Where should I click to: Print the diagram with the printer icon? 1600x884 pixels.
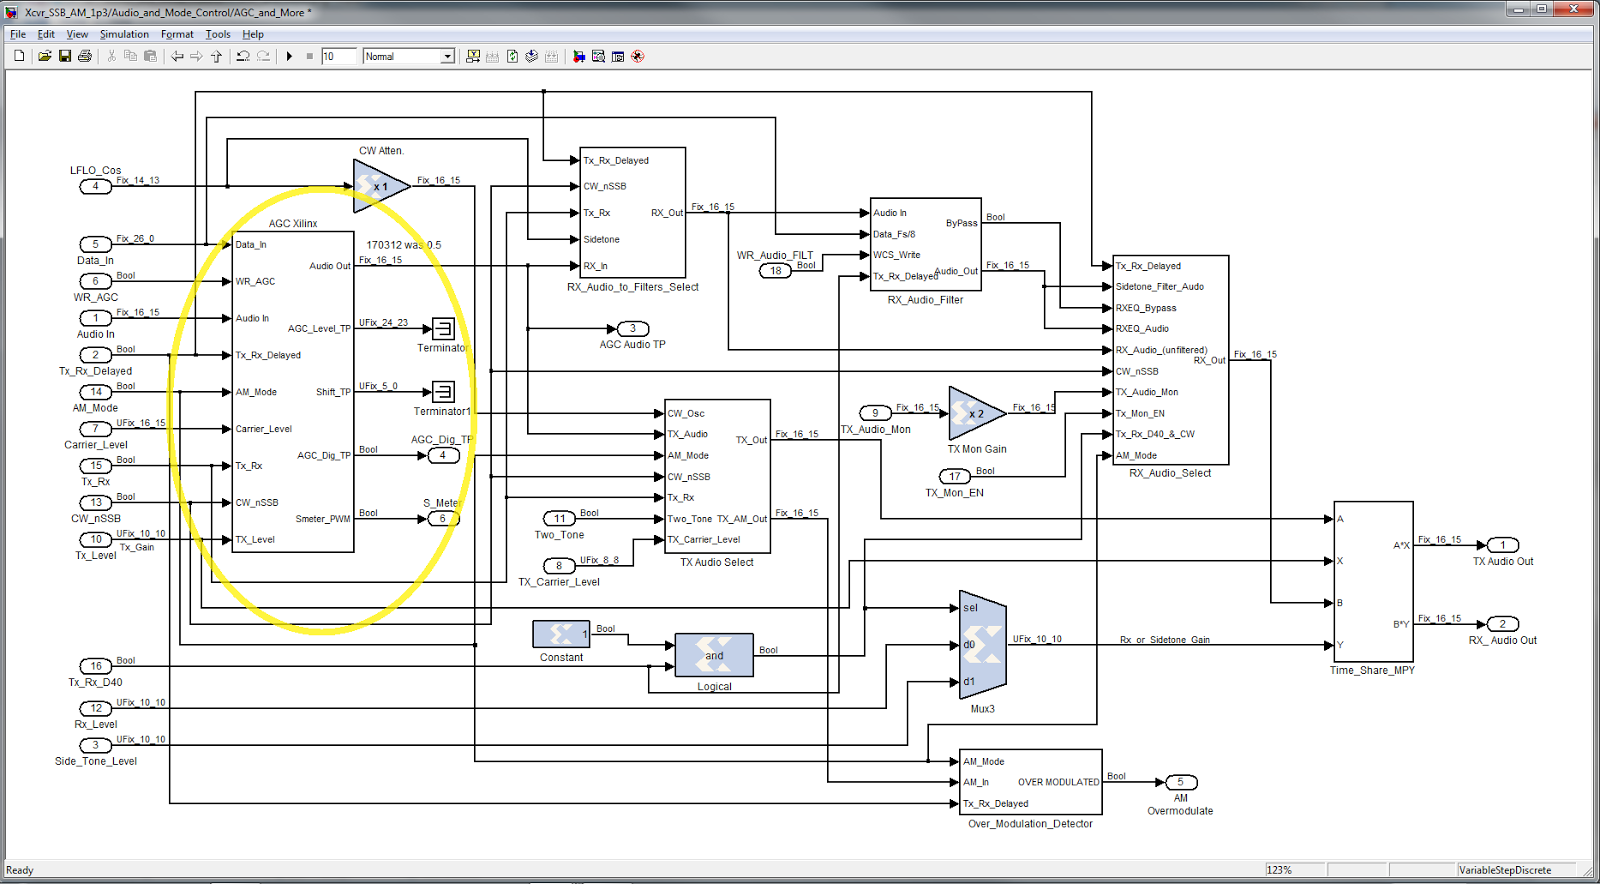pyautogui.click(x=85, y=56)
